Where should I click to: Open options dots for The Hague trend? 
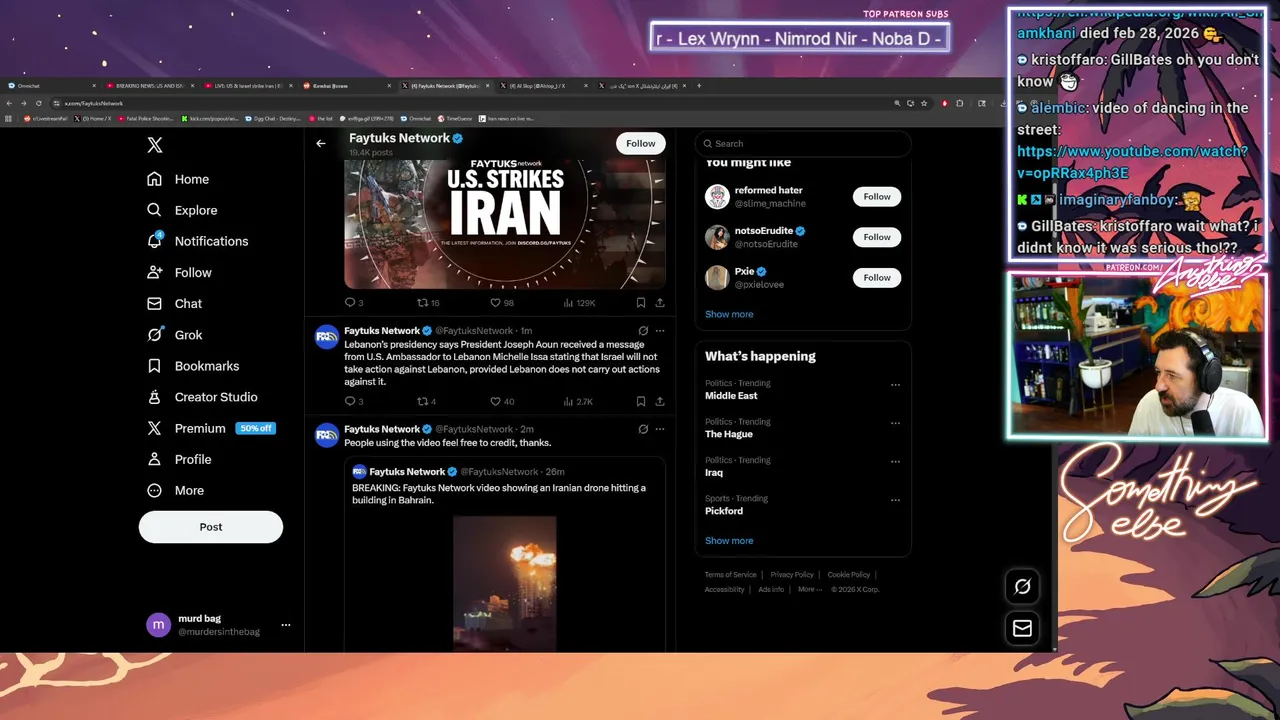895,423
